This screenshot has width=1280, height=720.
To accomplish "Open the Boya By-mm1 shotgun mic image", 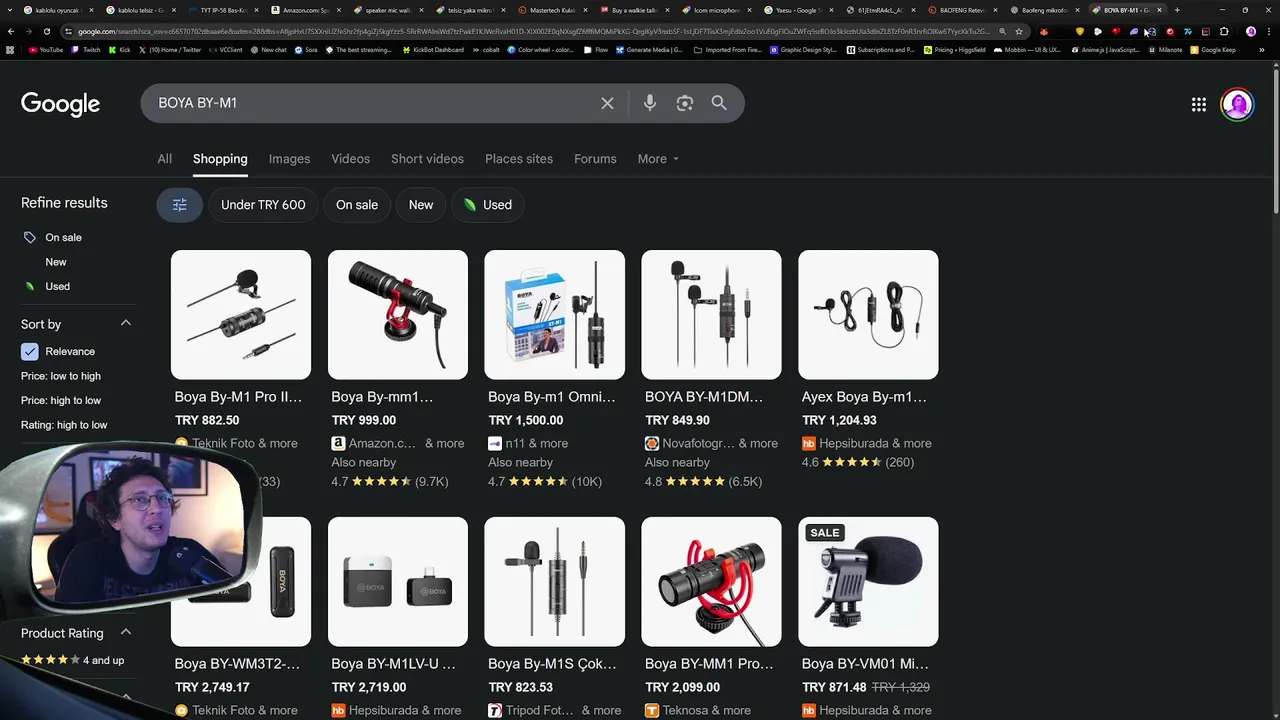I will point(398,315).
